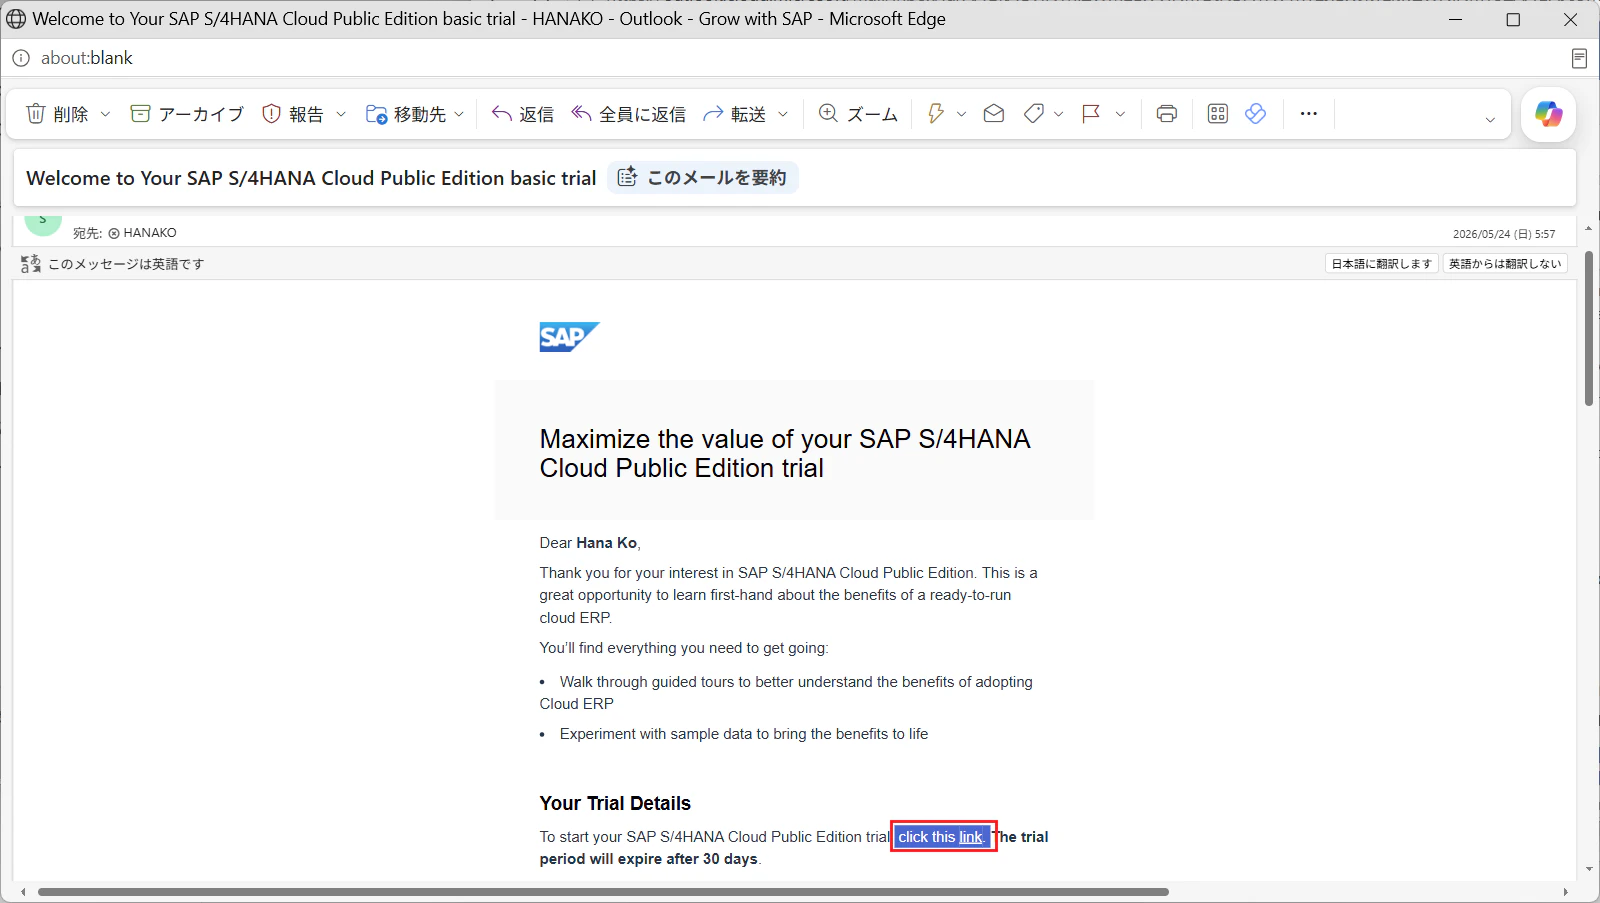Click the horizontal scrollbar thumb at the bottom
Screen dimensions: 1600x903
pos(603,892)
